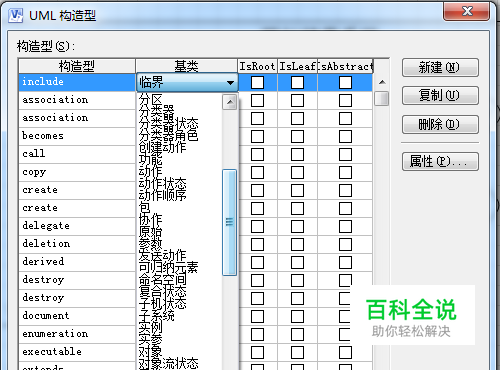Close the UML 构造型 dialog

[467, 12]
